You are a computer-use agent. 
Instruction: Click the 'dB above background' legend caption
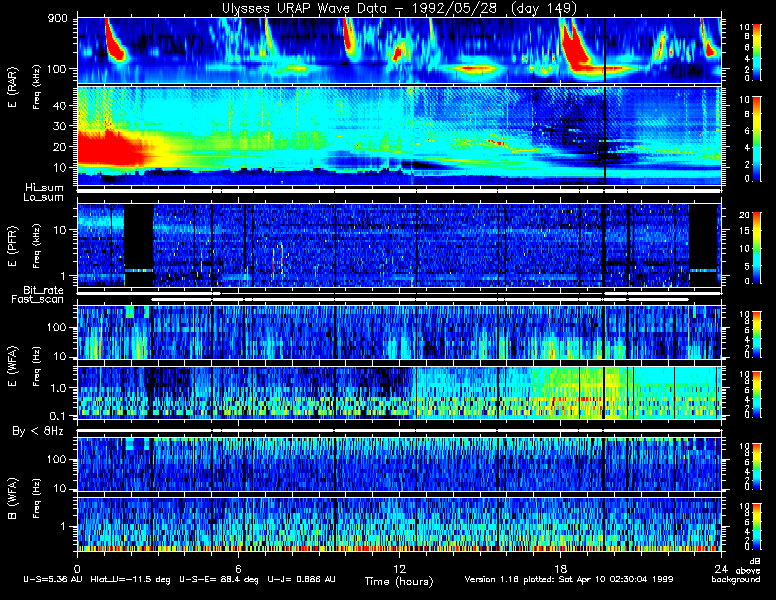[737, 571]
